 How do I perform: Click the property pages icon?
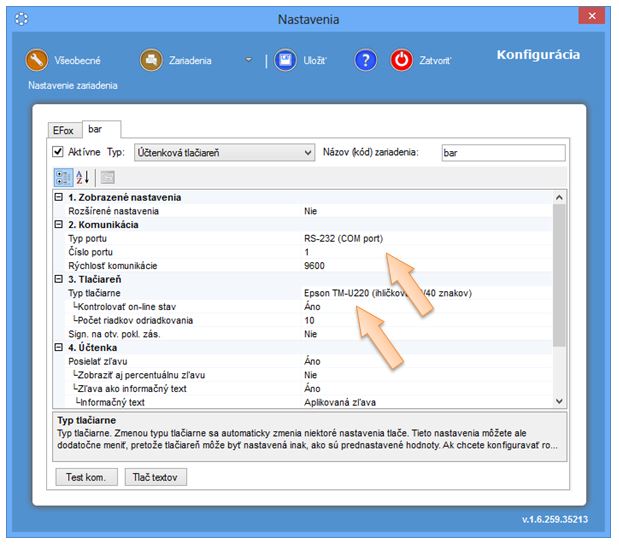pos(107,177)
